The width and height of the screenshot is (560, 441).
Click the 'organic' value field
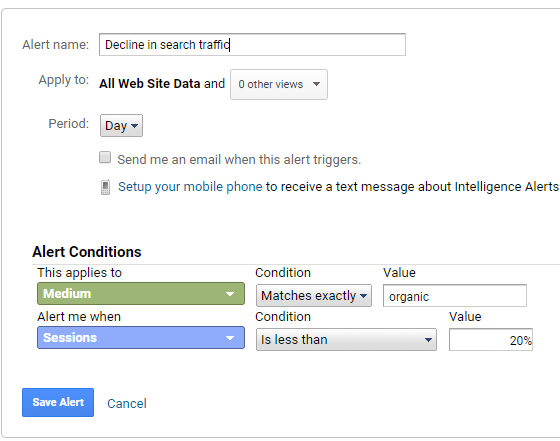pyautogui.click(x=455, y=296)
